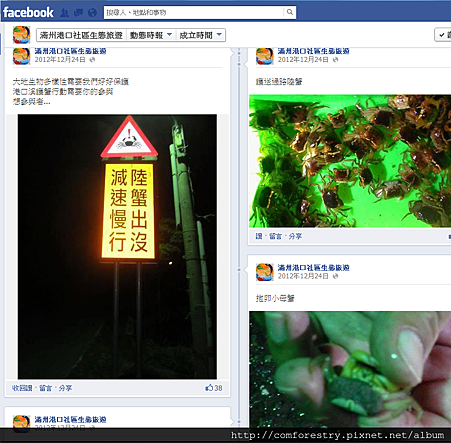Toggle the checkmark button at the top right

click(443, 35)
